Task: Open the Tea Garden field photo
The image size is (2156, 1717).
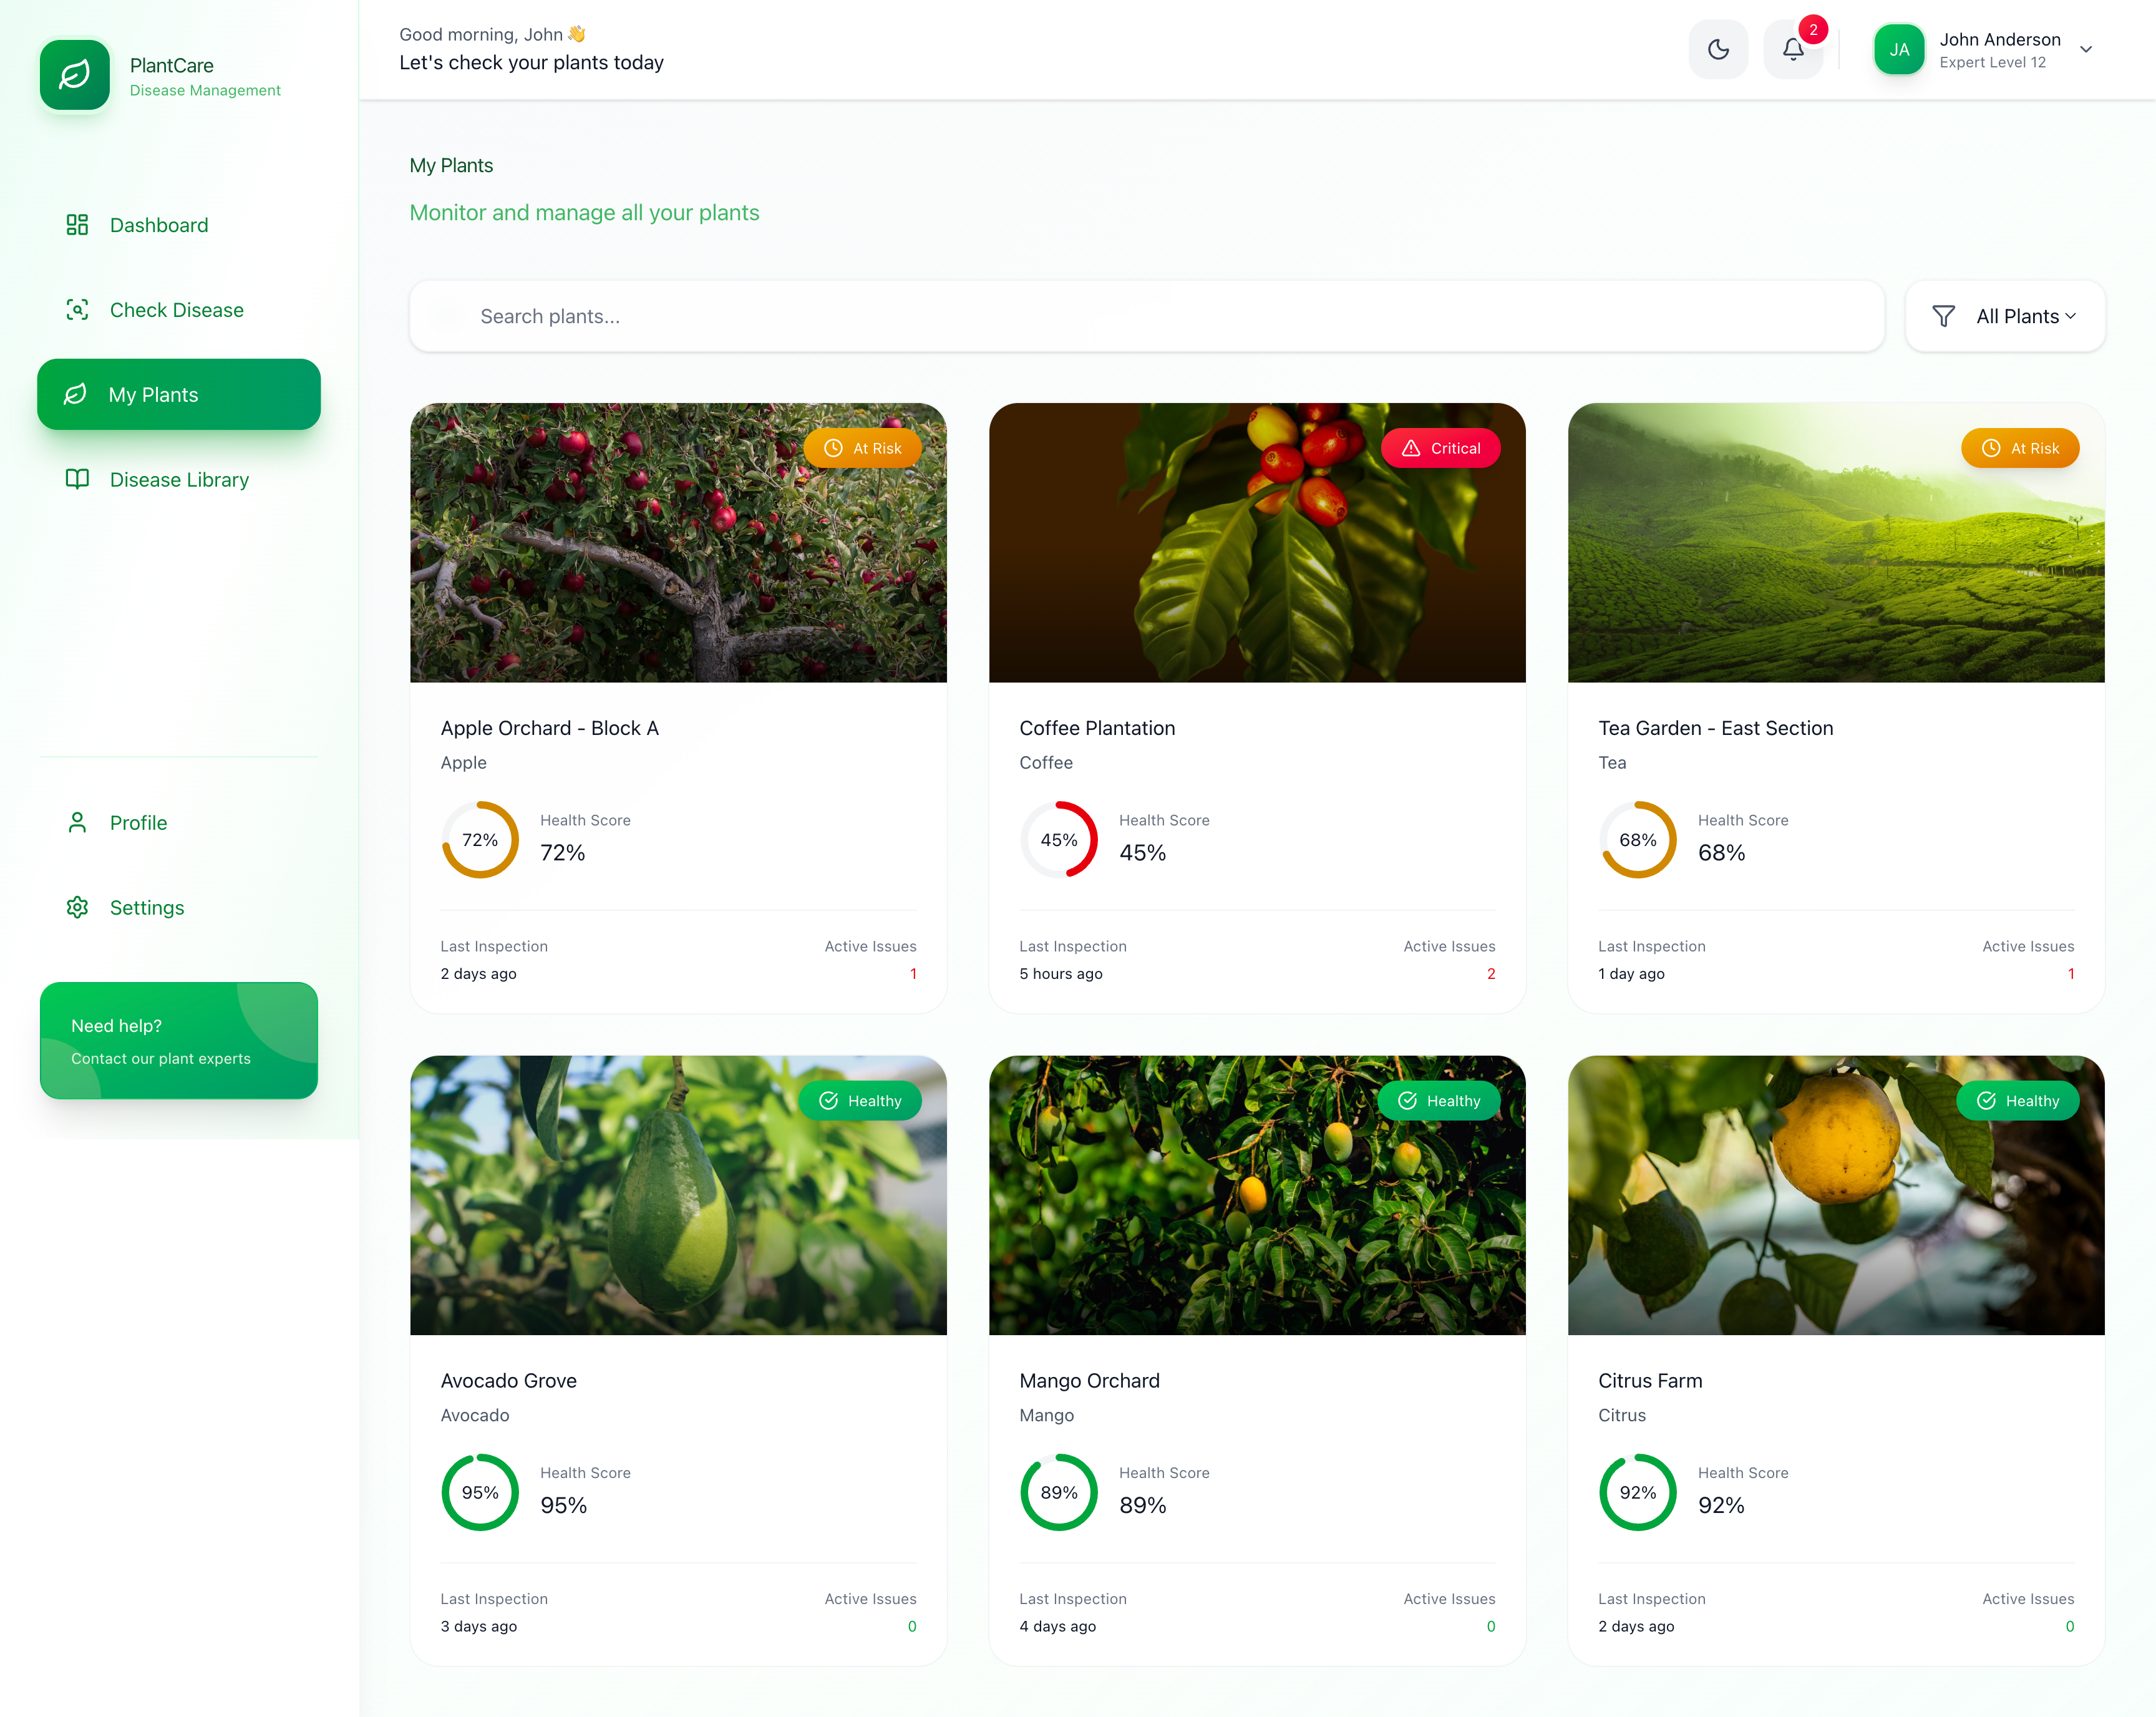Action: (x=1836, y=543)
